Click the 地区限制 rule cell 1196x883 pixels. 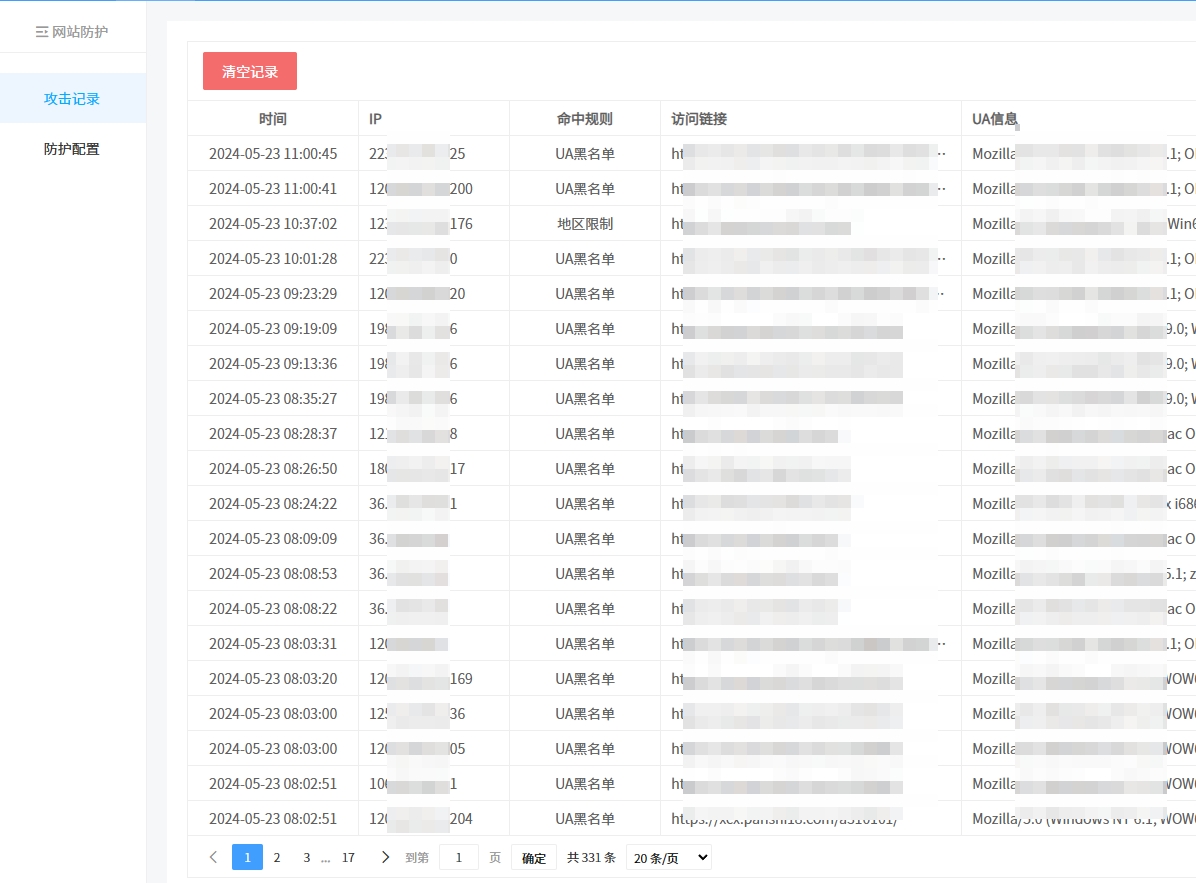point(585,223)
